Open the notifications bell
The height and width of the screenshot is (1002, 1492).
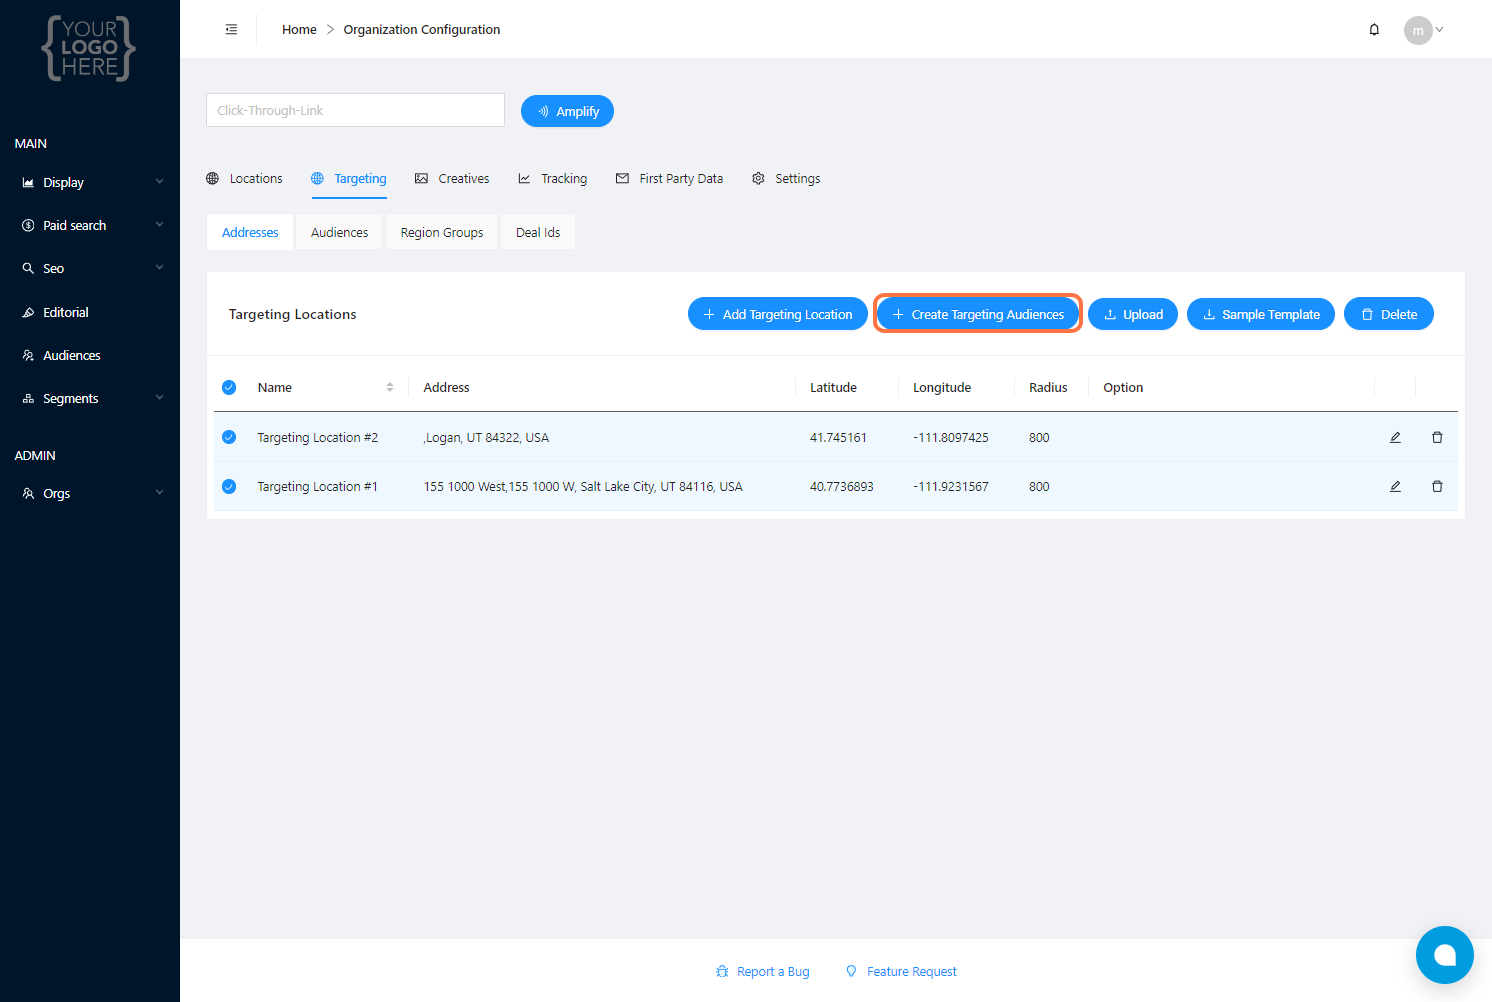click(x=1374, y=30)
